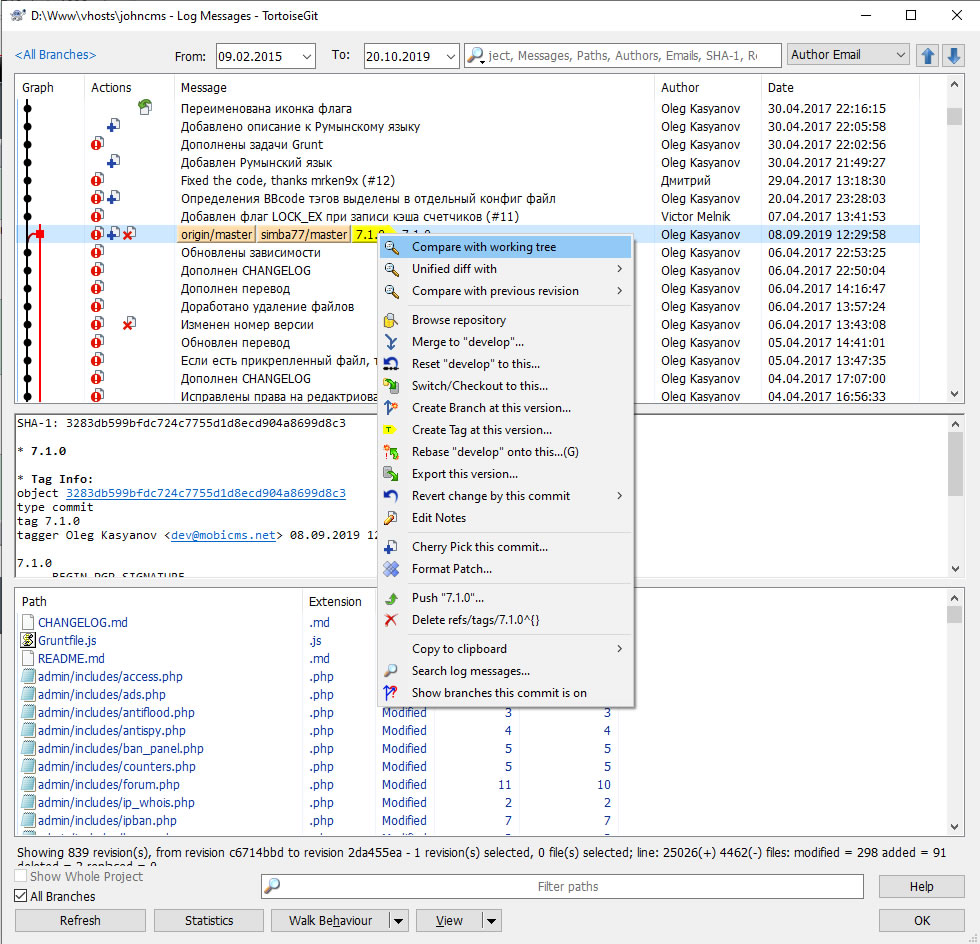
Task: Click the blue up arrow search button
Action: [x=929, y=55]
